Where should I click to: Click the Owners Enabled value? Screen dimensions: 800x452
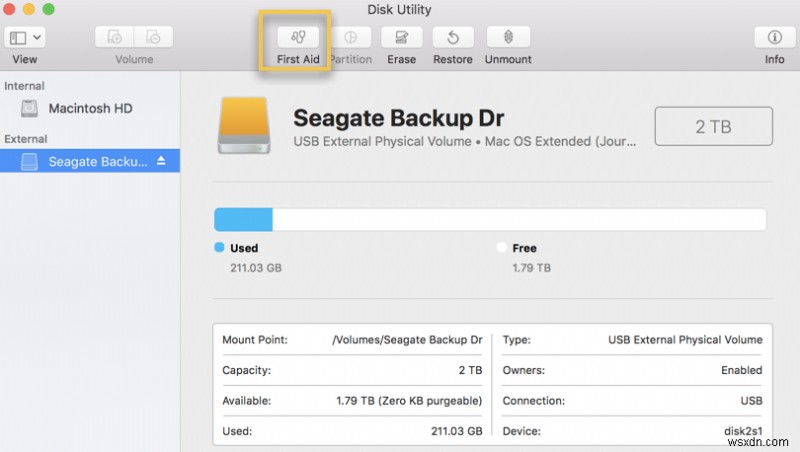click(x=742, y=370)
